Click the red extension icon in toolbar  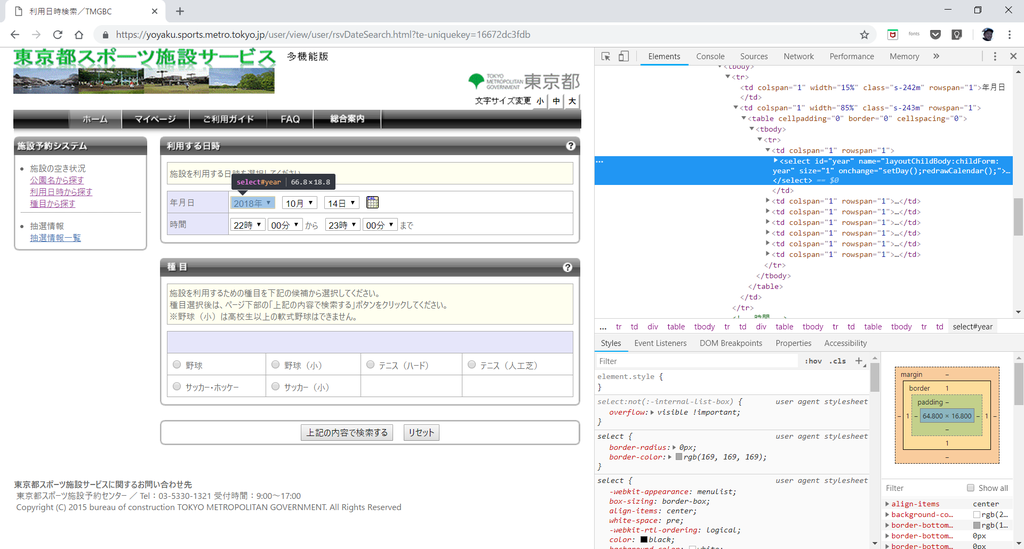click(x=893, y=35)
